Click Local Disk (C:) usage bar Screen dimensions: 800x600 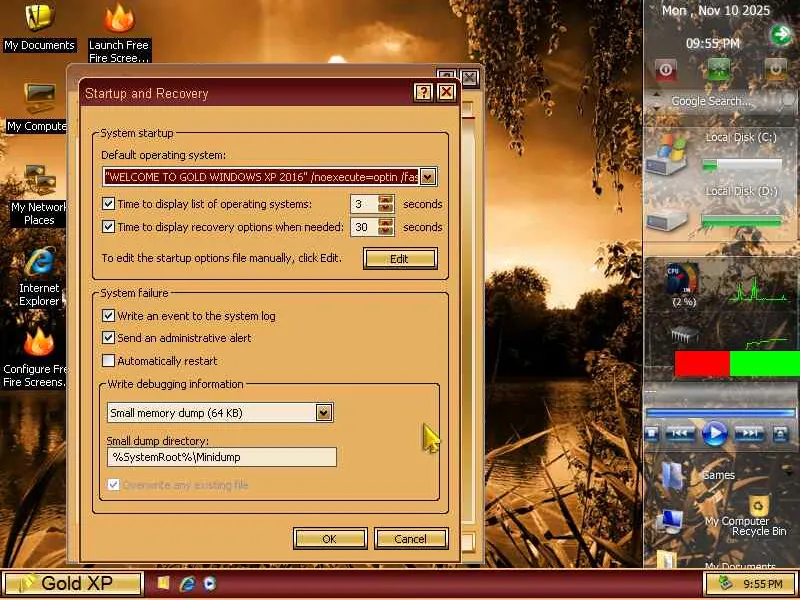click(742, 165)
